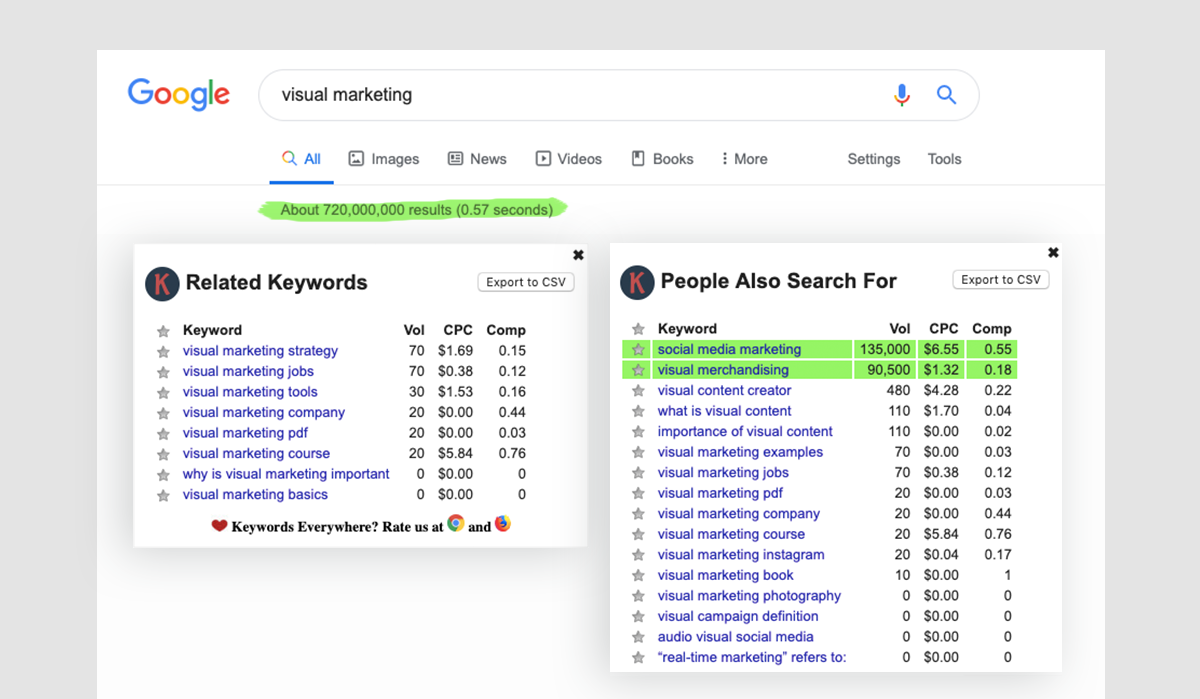The height and width of the screenshot is (699, 1200).
Task: Click the camera icon on the Images tab
Action: (x=357, y=158)
